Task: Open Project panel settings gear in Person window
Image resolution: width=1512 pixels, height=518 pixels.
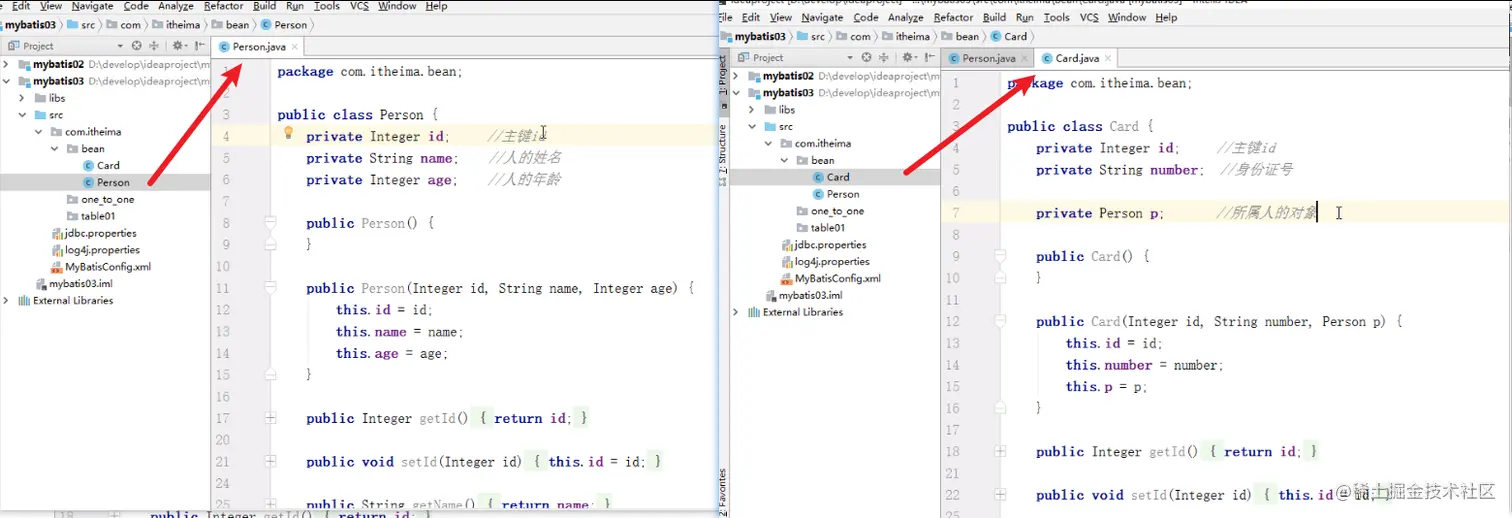Action: [179, 45]
